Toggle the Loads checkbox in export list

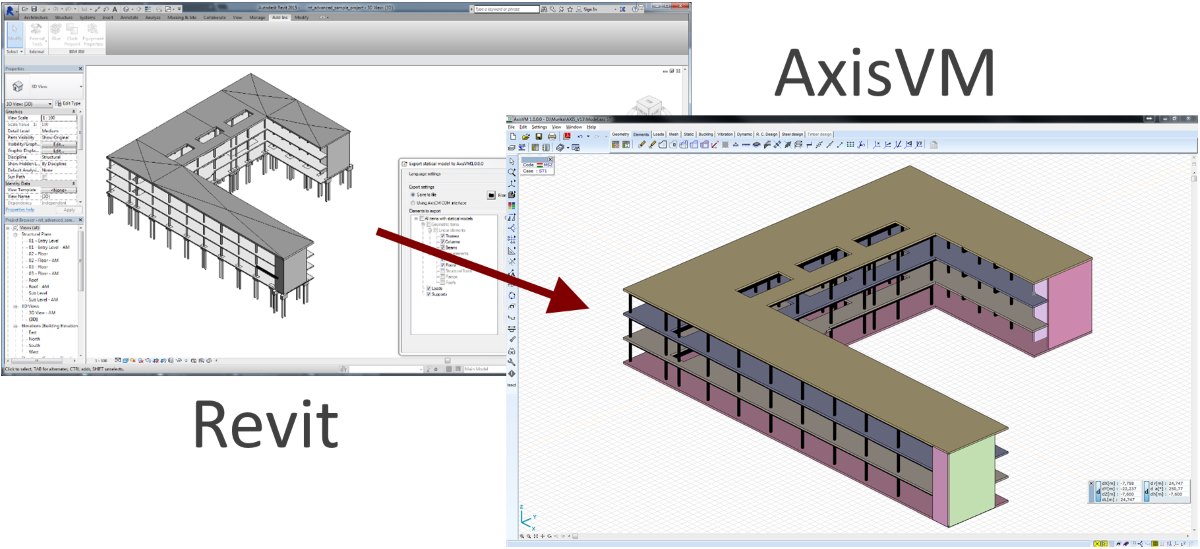click(x=429, y=288)
